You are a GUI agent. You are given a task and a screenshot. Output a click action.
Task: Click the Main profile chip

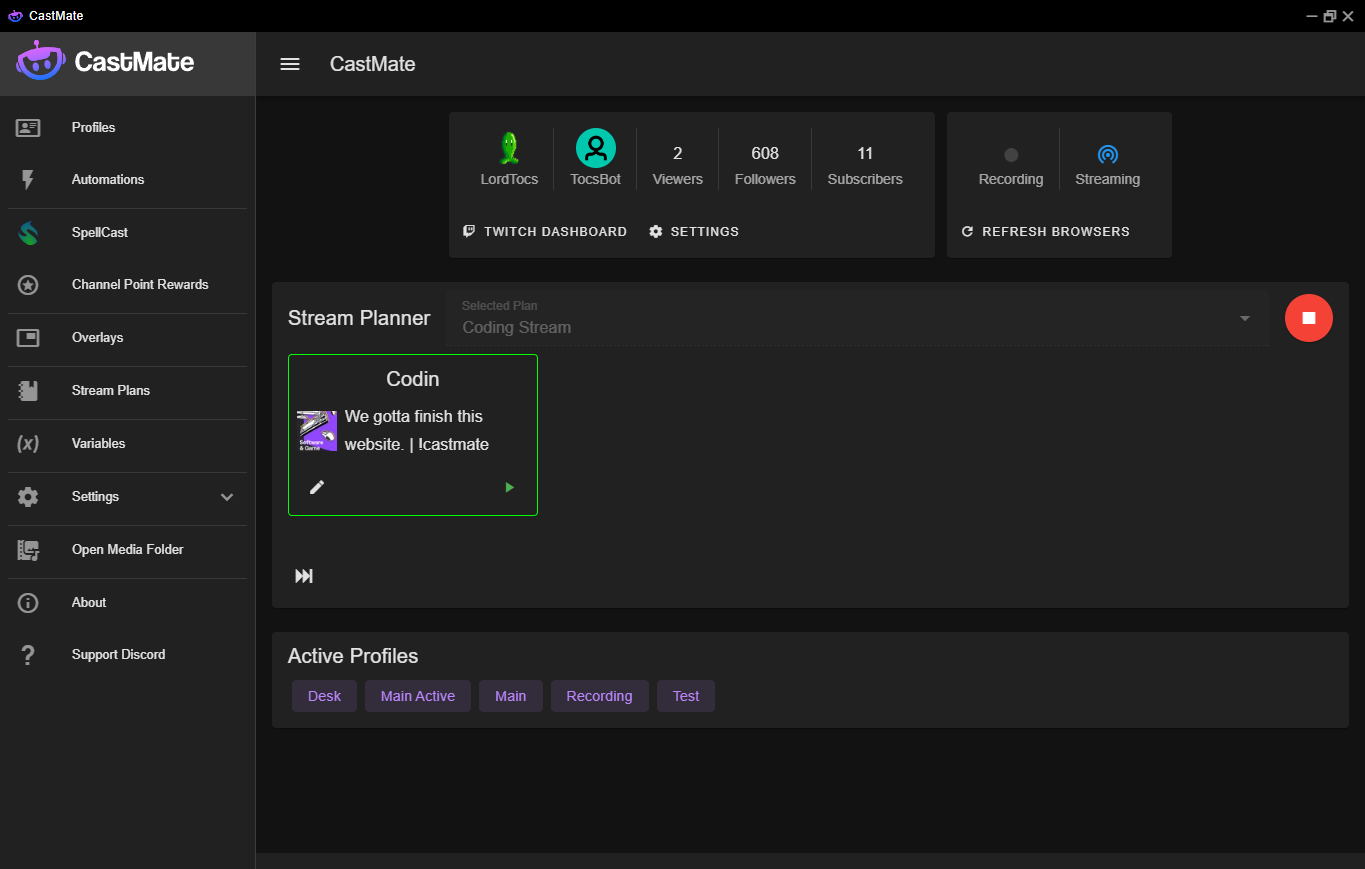(x=510, y=696)
